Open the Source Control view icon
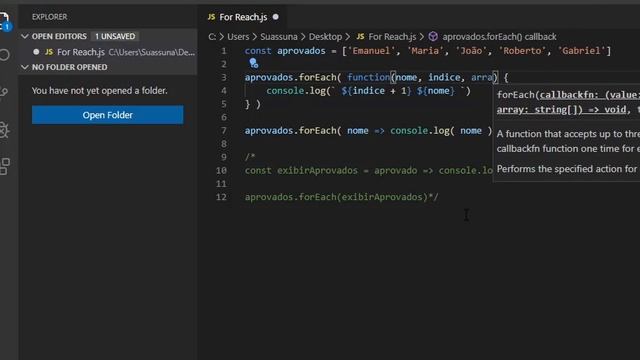 pos(4,92)
